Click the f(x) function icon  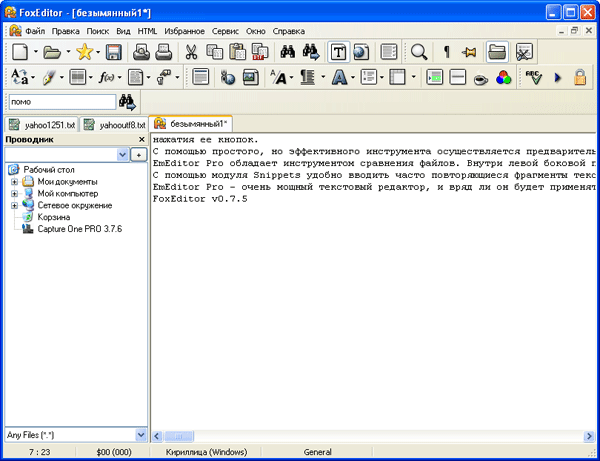[x=106, y=77]
